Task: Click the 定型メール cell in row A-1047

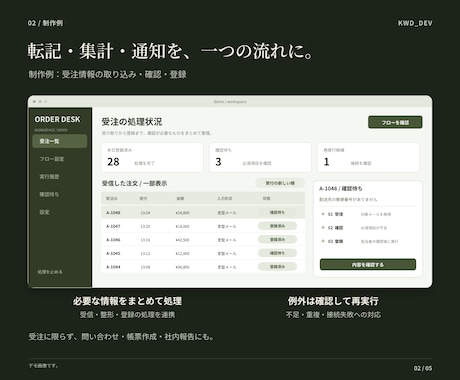Action: click(x=227, y=226)
